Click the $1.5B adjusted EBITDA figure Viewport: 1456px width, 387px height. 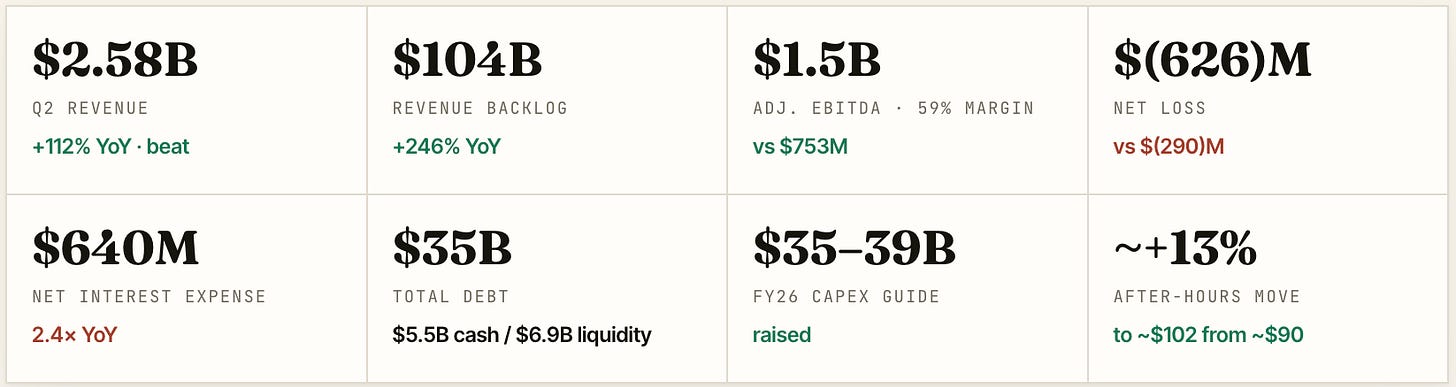click(816, 60)
